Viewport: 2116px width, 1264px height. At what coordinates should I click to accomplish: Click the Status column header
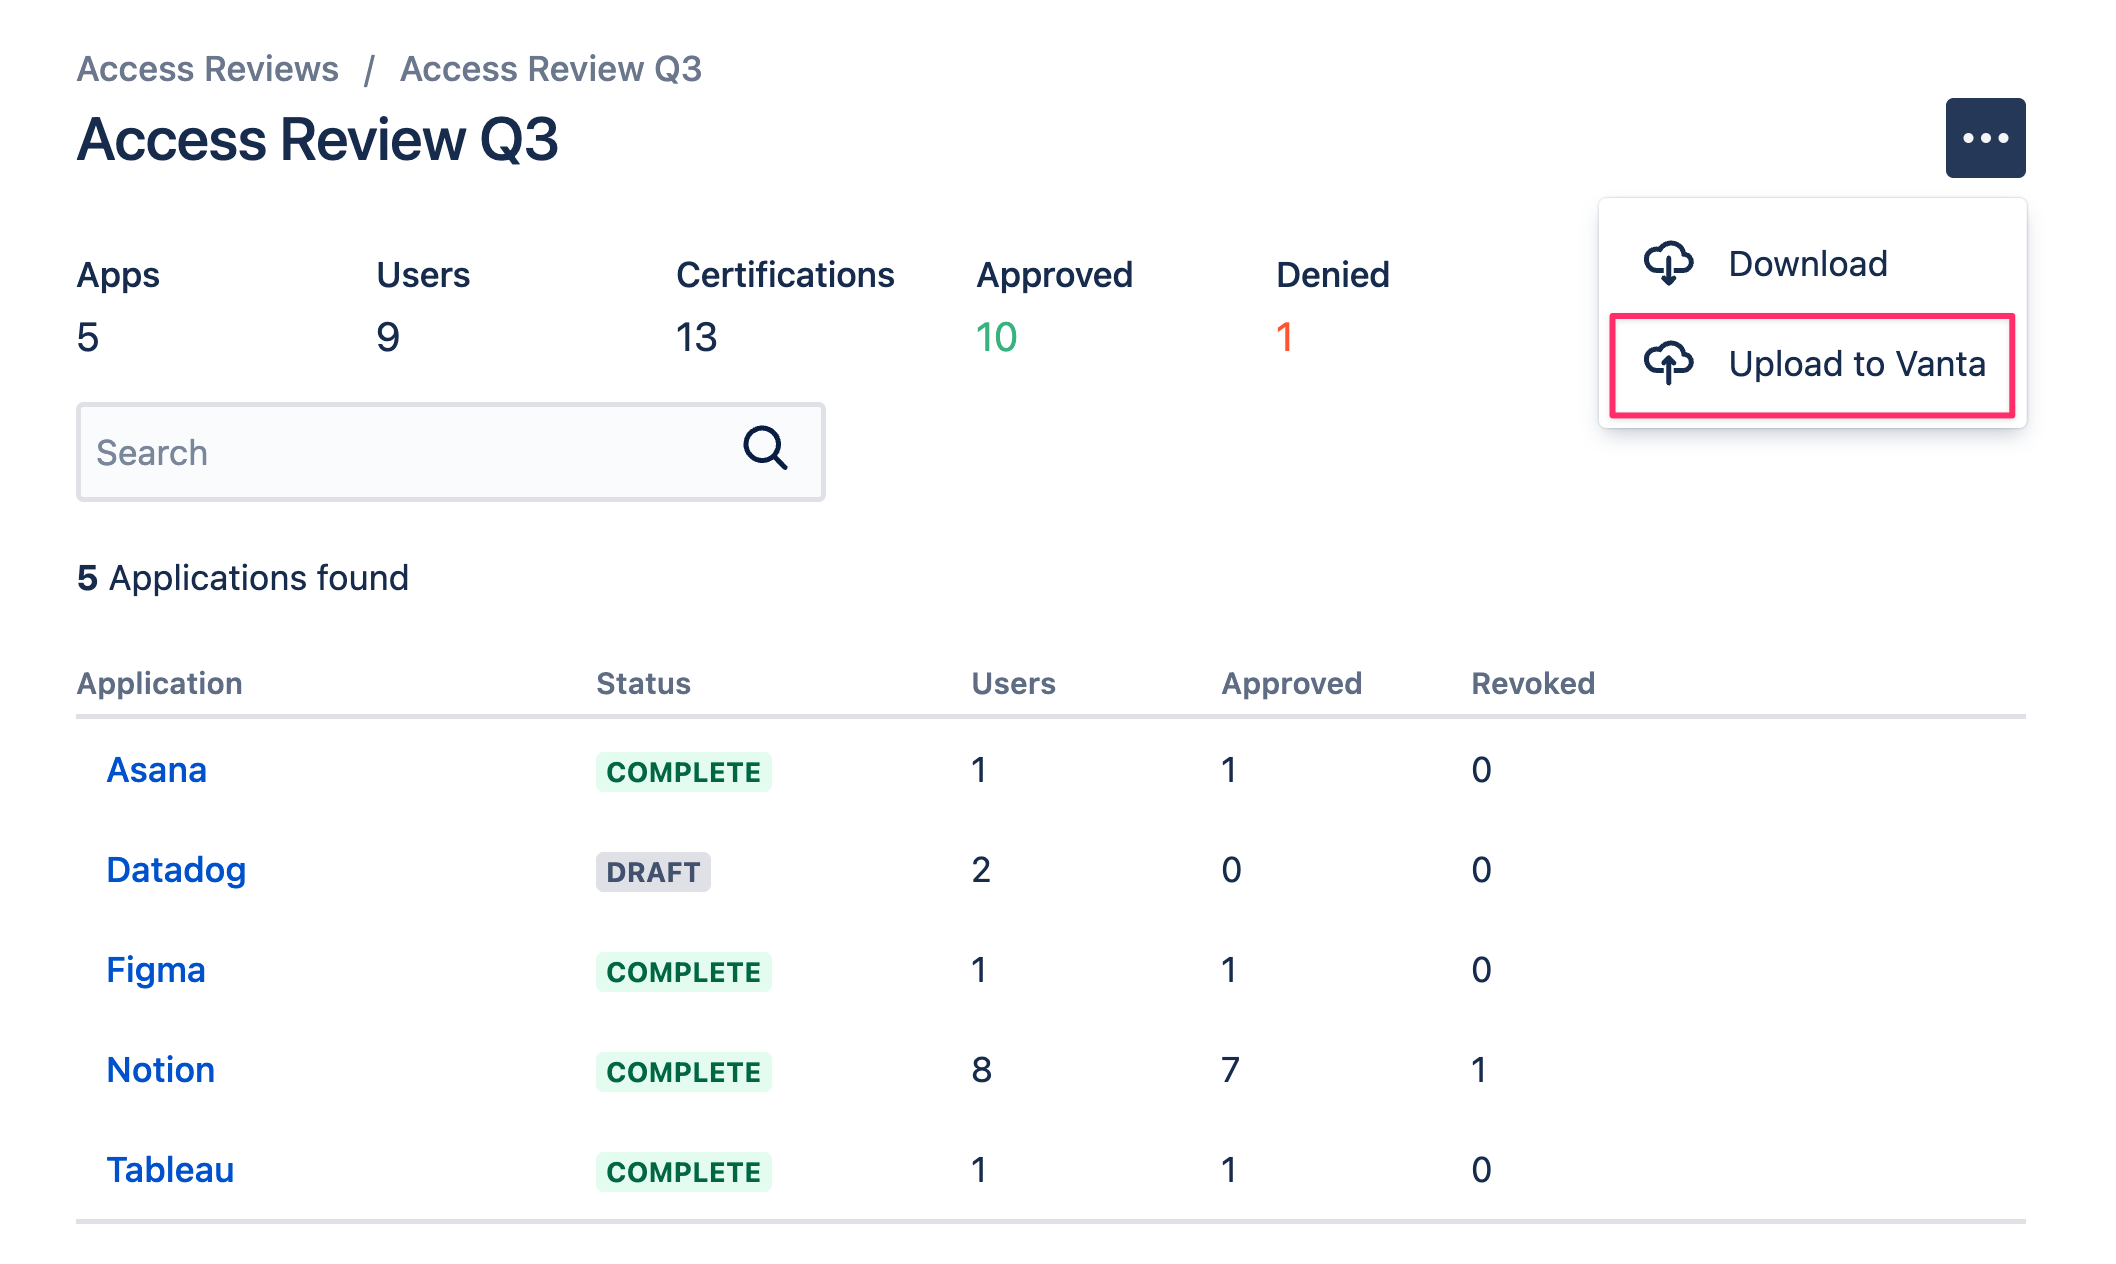click(x=643, y=683)
